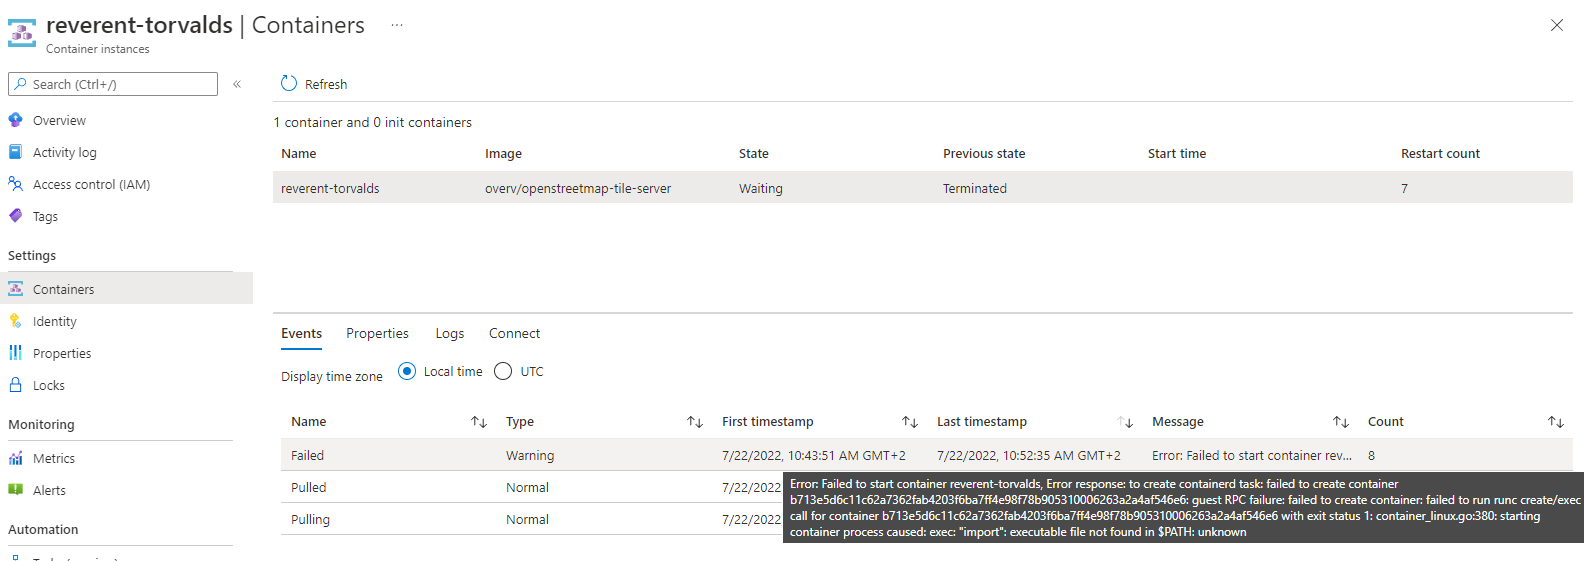The width and height of the screenshot is (1584, 561).
Task: Click the Image column header
Action: (503, 153)
